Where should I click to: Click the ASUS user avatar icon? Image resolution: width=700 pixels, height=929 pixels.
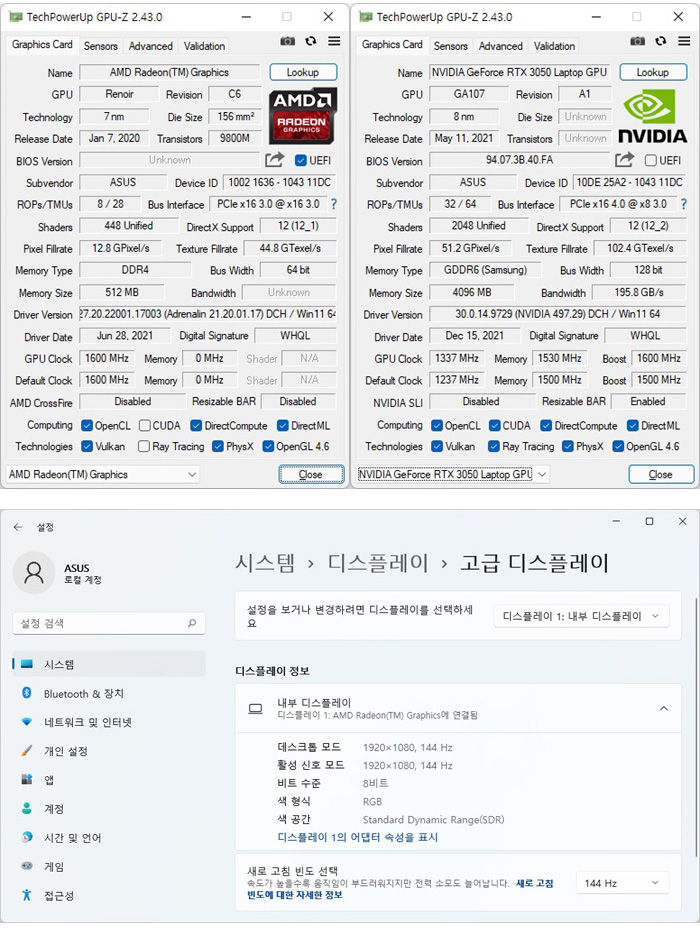pos(34,573)
